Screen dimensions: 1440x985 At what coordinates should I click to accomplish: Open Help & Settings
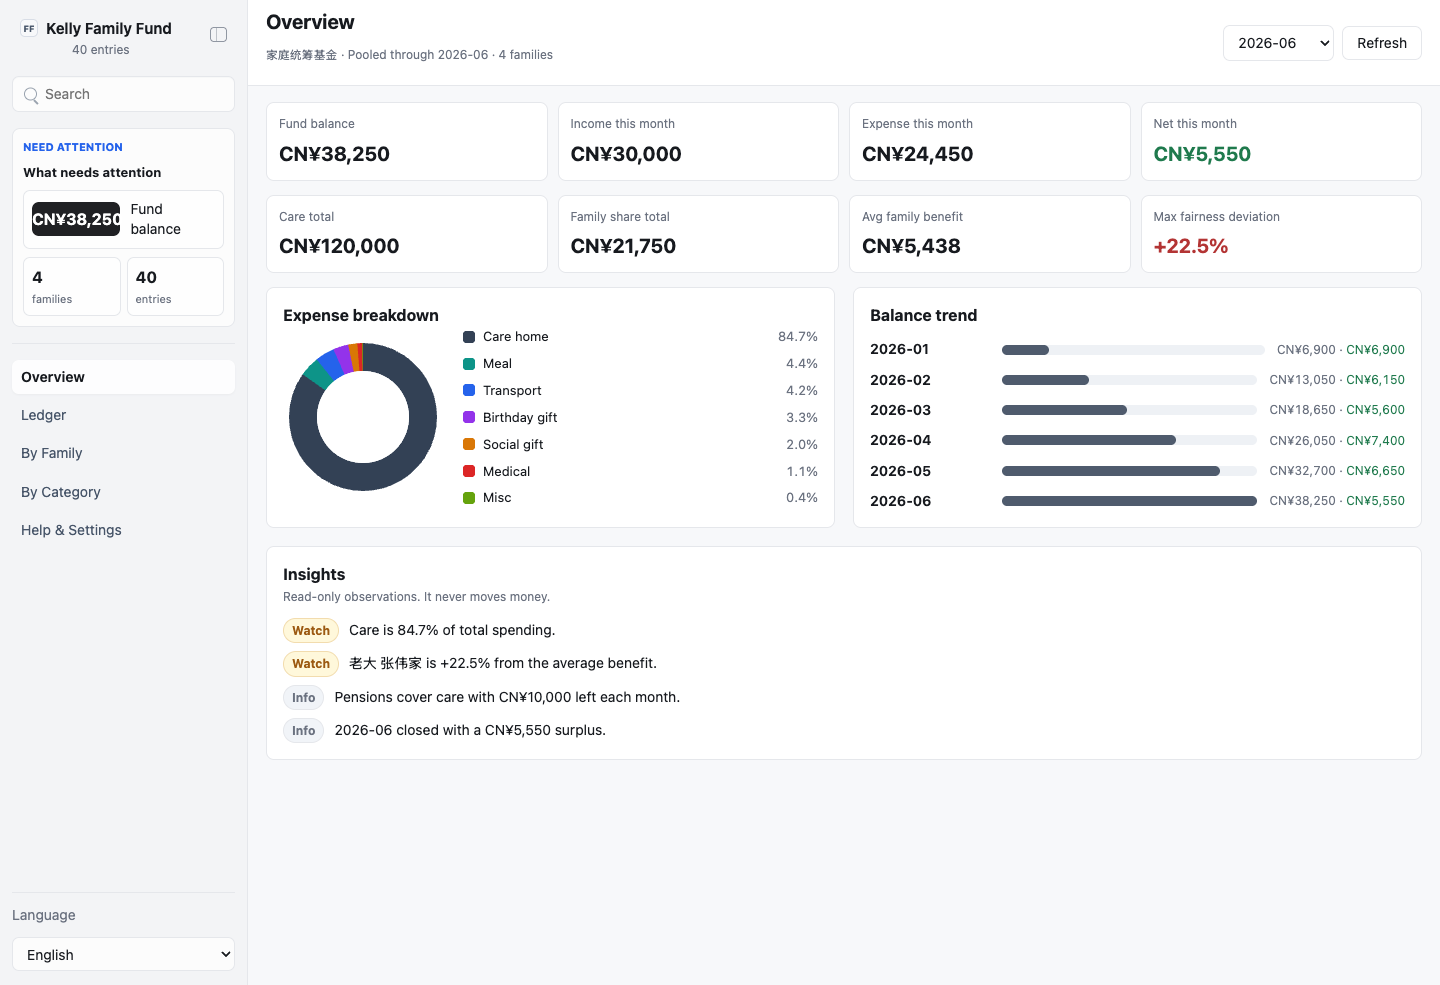[x=123, y=530]
